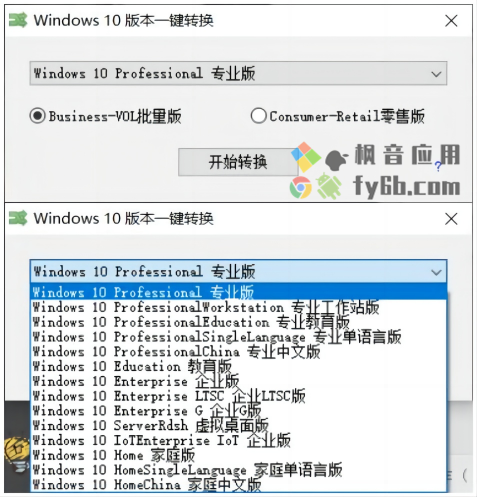Click the green app icon in upper title bar
Viewport: 477px width, 497px height.
[18, 20]
